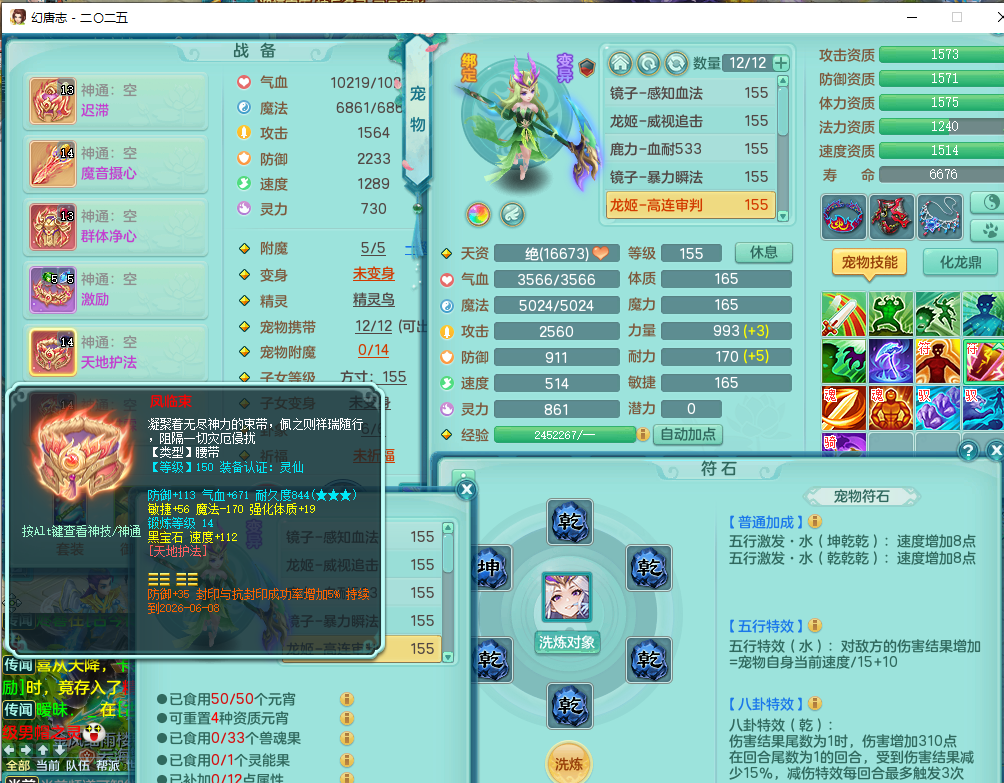Close the 符石 panel
The width and height of the screenshot is (1004, 783).
(996, 451)
